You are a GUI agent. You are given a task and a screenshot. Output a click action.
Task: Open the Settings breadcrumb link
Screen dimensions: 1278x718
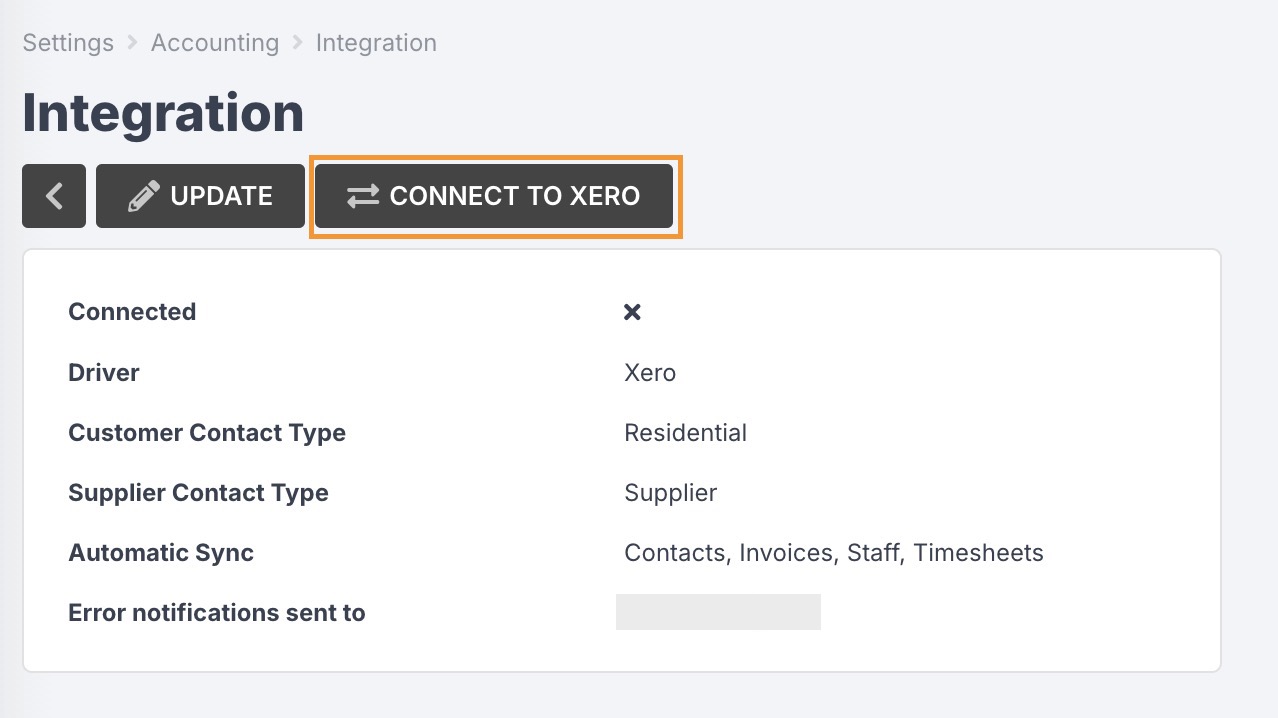pyautogui.click(x=68, y=43)
